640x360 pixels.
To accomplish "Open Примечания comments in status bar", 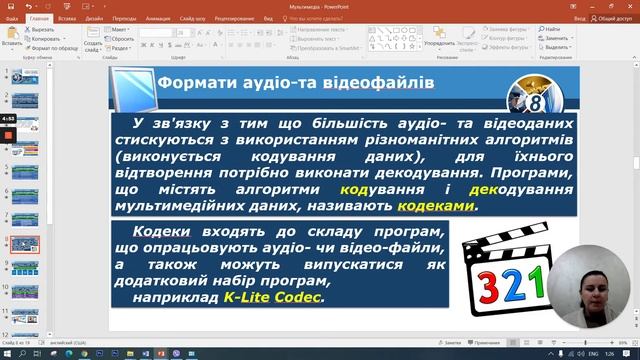I will coord(484,343).
